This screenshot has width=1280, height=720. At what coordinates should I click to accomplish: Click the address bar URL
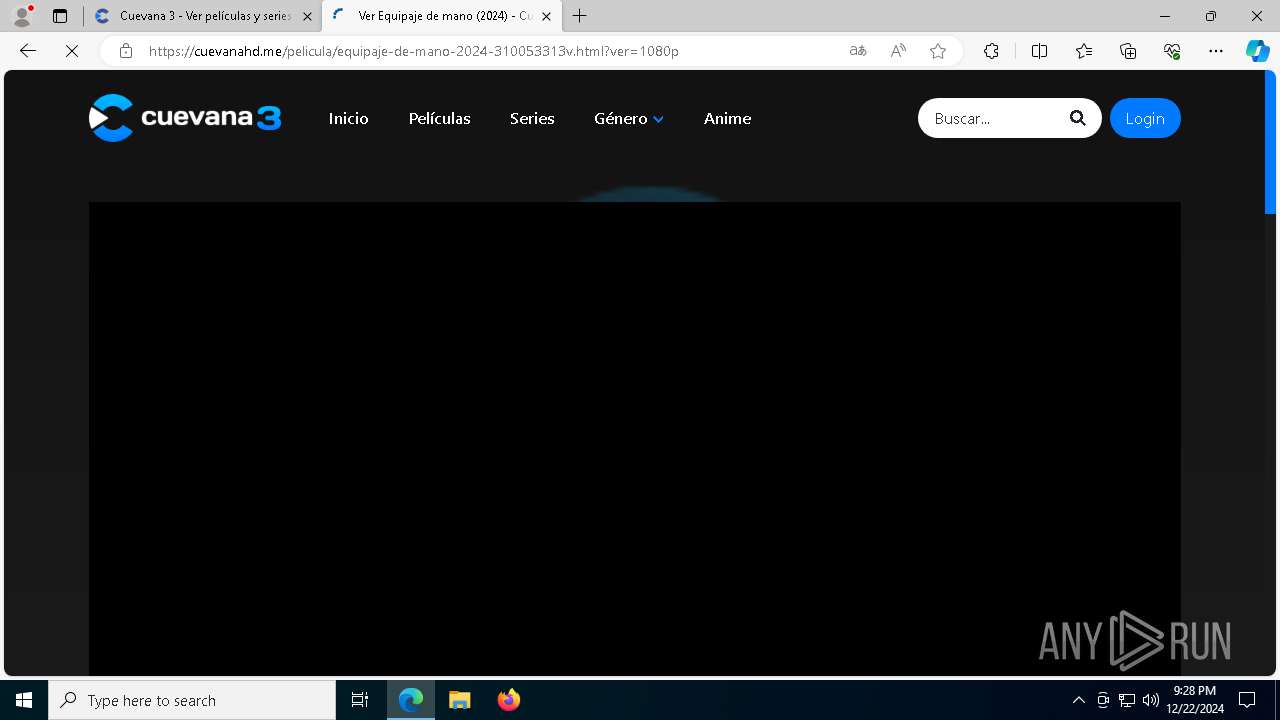[414, 51]
